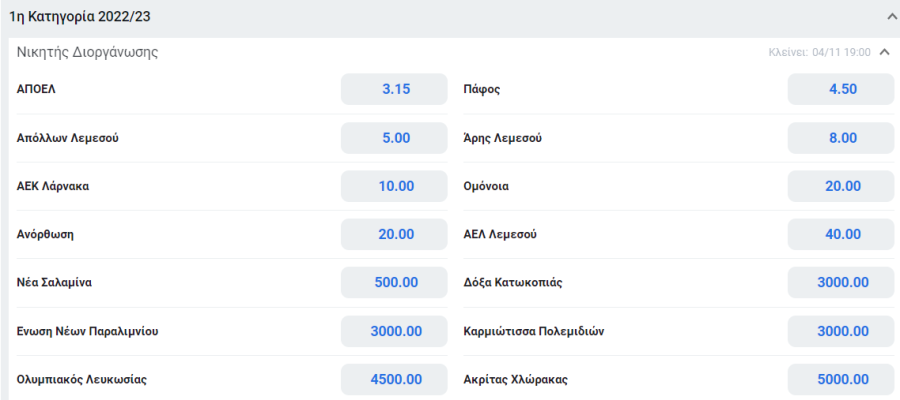Image resolution: width=900 pixels, height=400 pixels.
Task: Click the Άρης Λεμεσού team name
Action: 502,138
